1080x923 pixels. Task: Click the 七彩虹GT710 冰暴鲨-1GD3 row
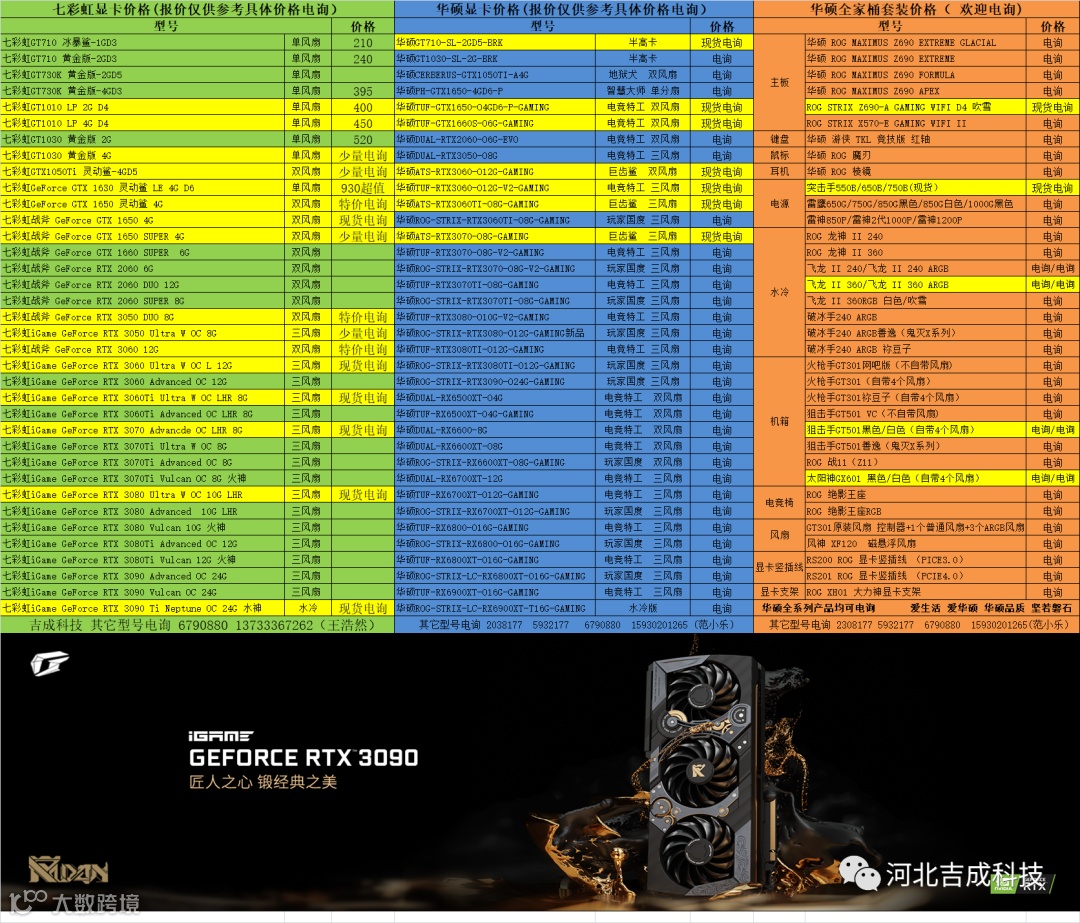[x=197, y=42]
